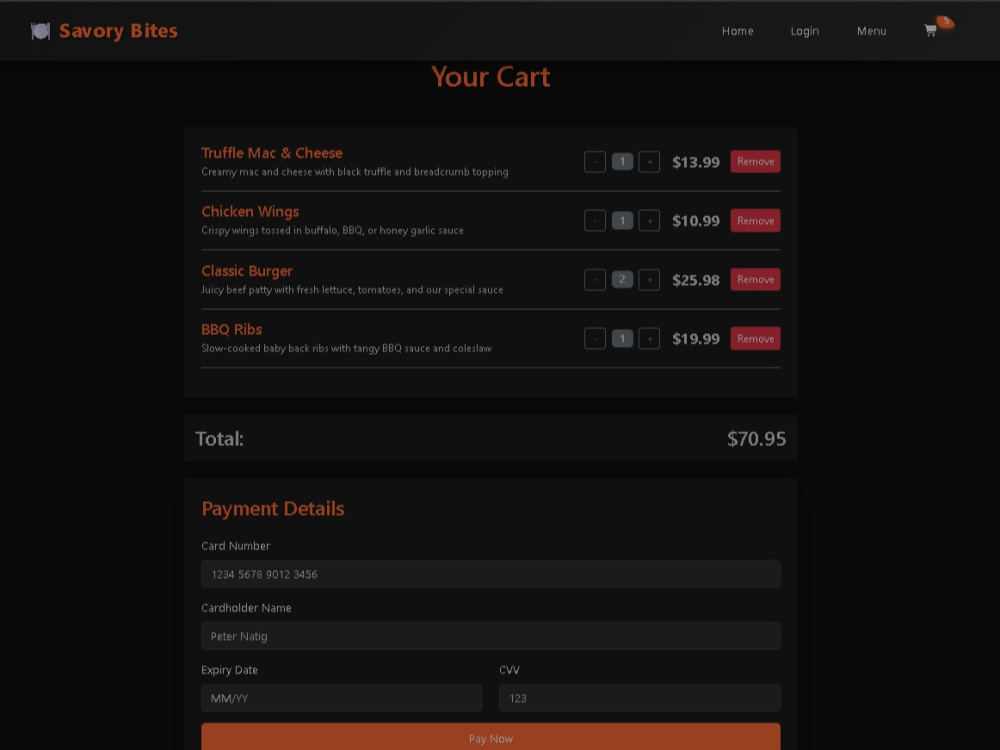Click the Truffle Mac & Cheese quantity value
Viewport: 1000px width, 750px height.
click(622, 161)
